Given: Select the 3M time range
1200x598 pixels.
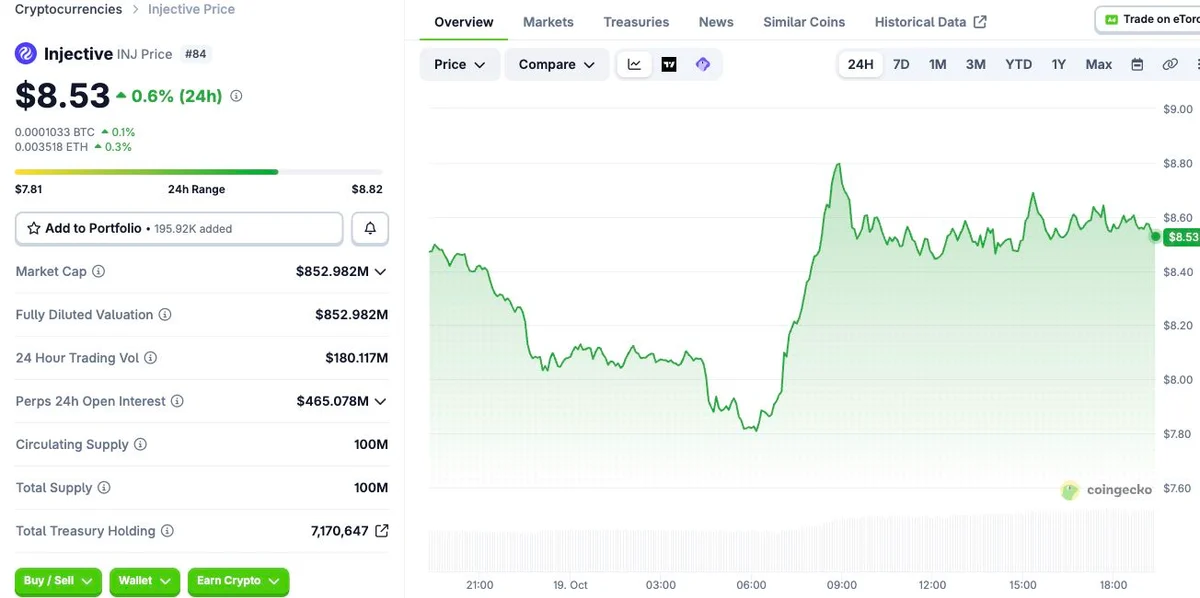Looking at the screenshot, I should 976,64.
